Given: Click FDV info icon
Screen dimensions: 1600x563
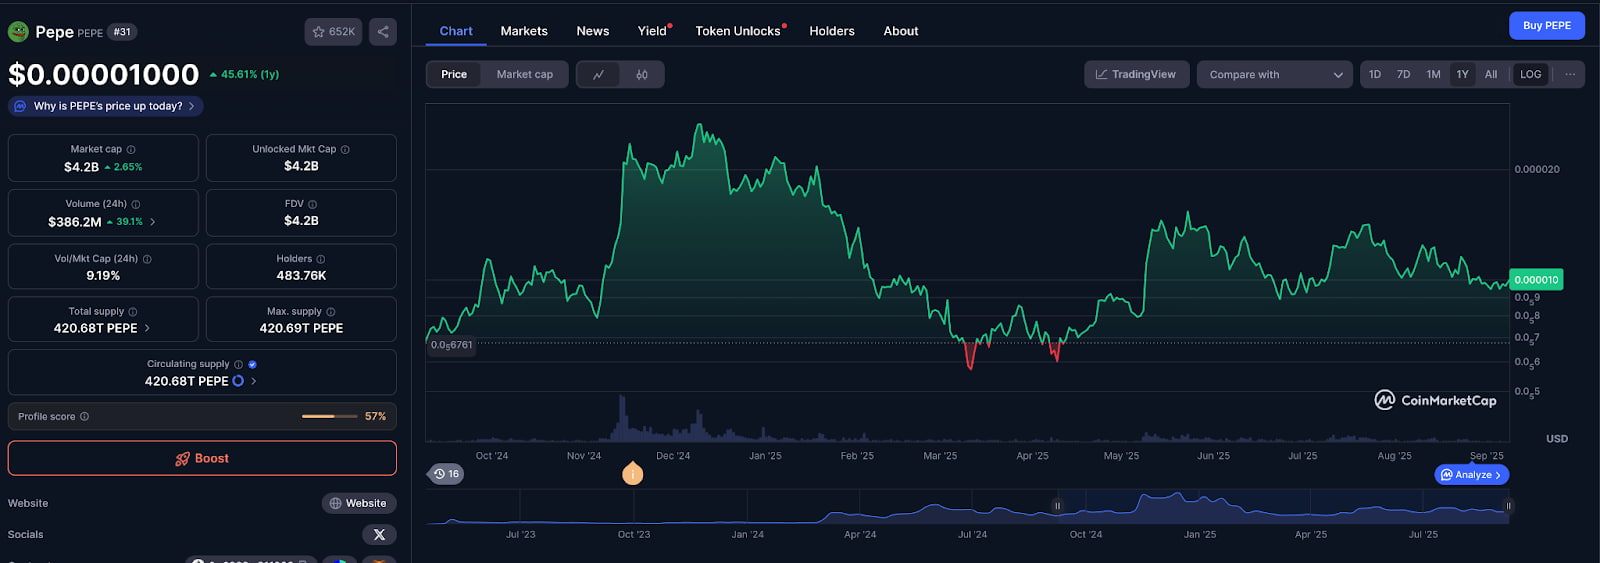Looking at the screenshot, I should (312, 204).
